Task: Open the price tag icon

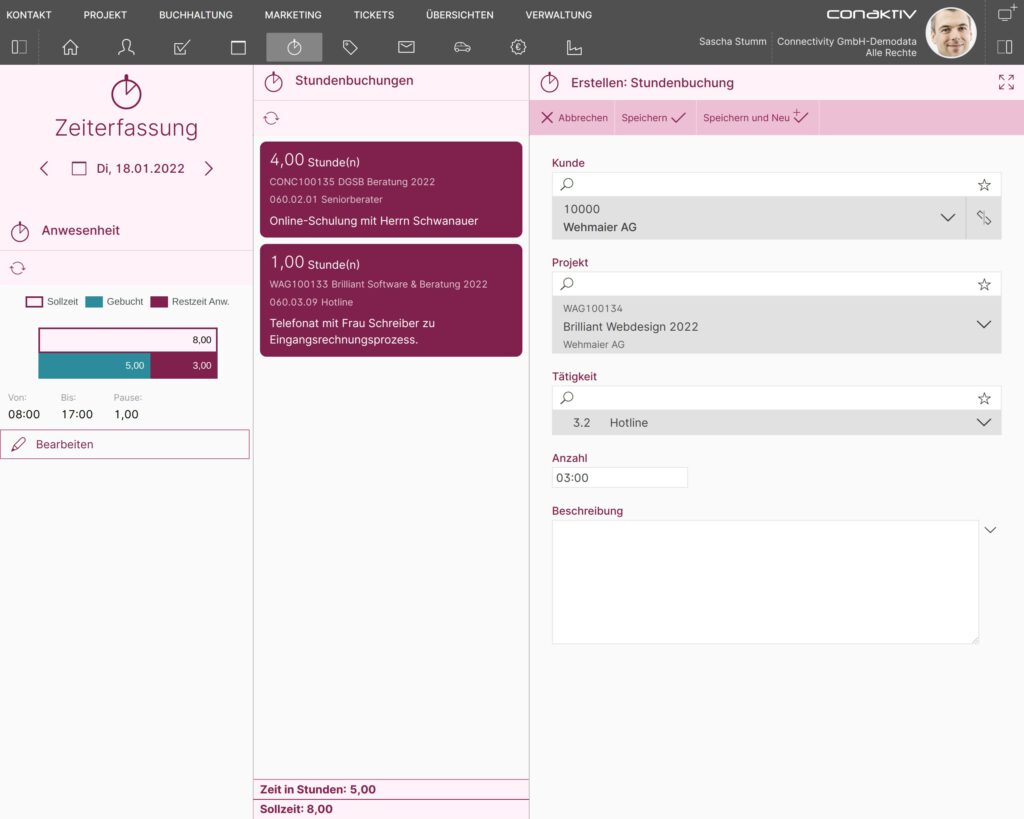Action: click(350, 47)
